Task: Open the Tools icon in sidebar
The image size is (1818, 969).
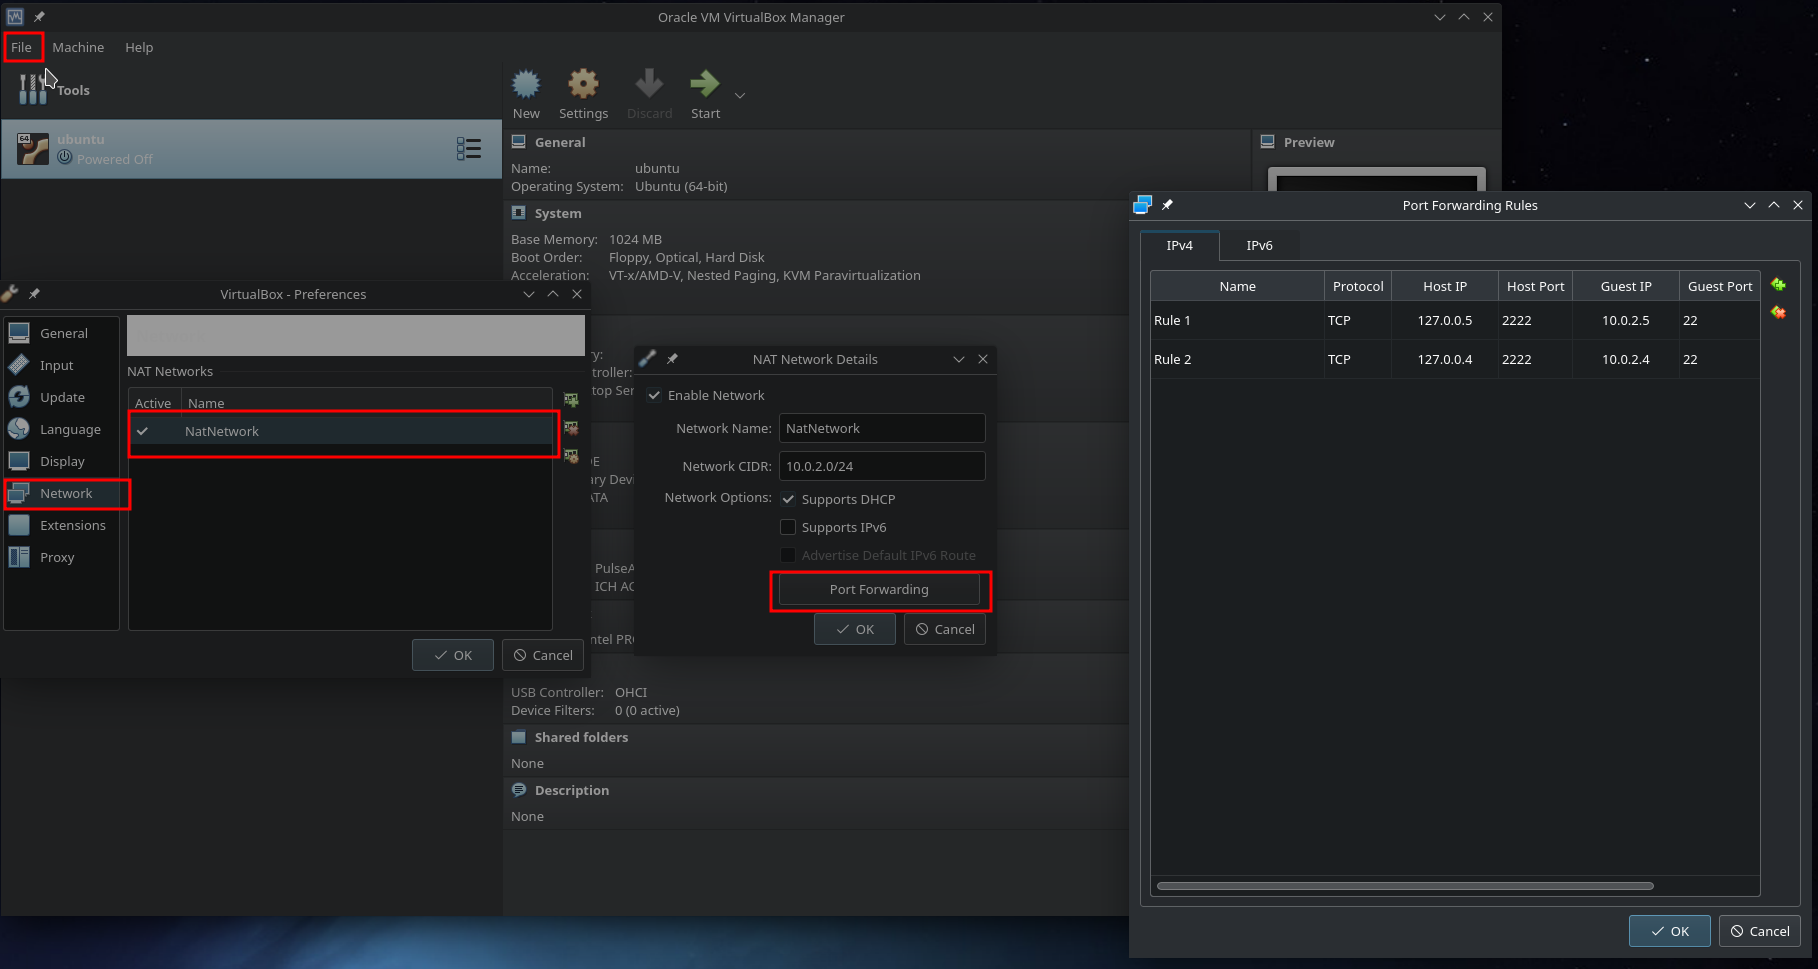Action: pyautogui.click(x=32, y=90)
